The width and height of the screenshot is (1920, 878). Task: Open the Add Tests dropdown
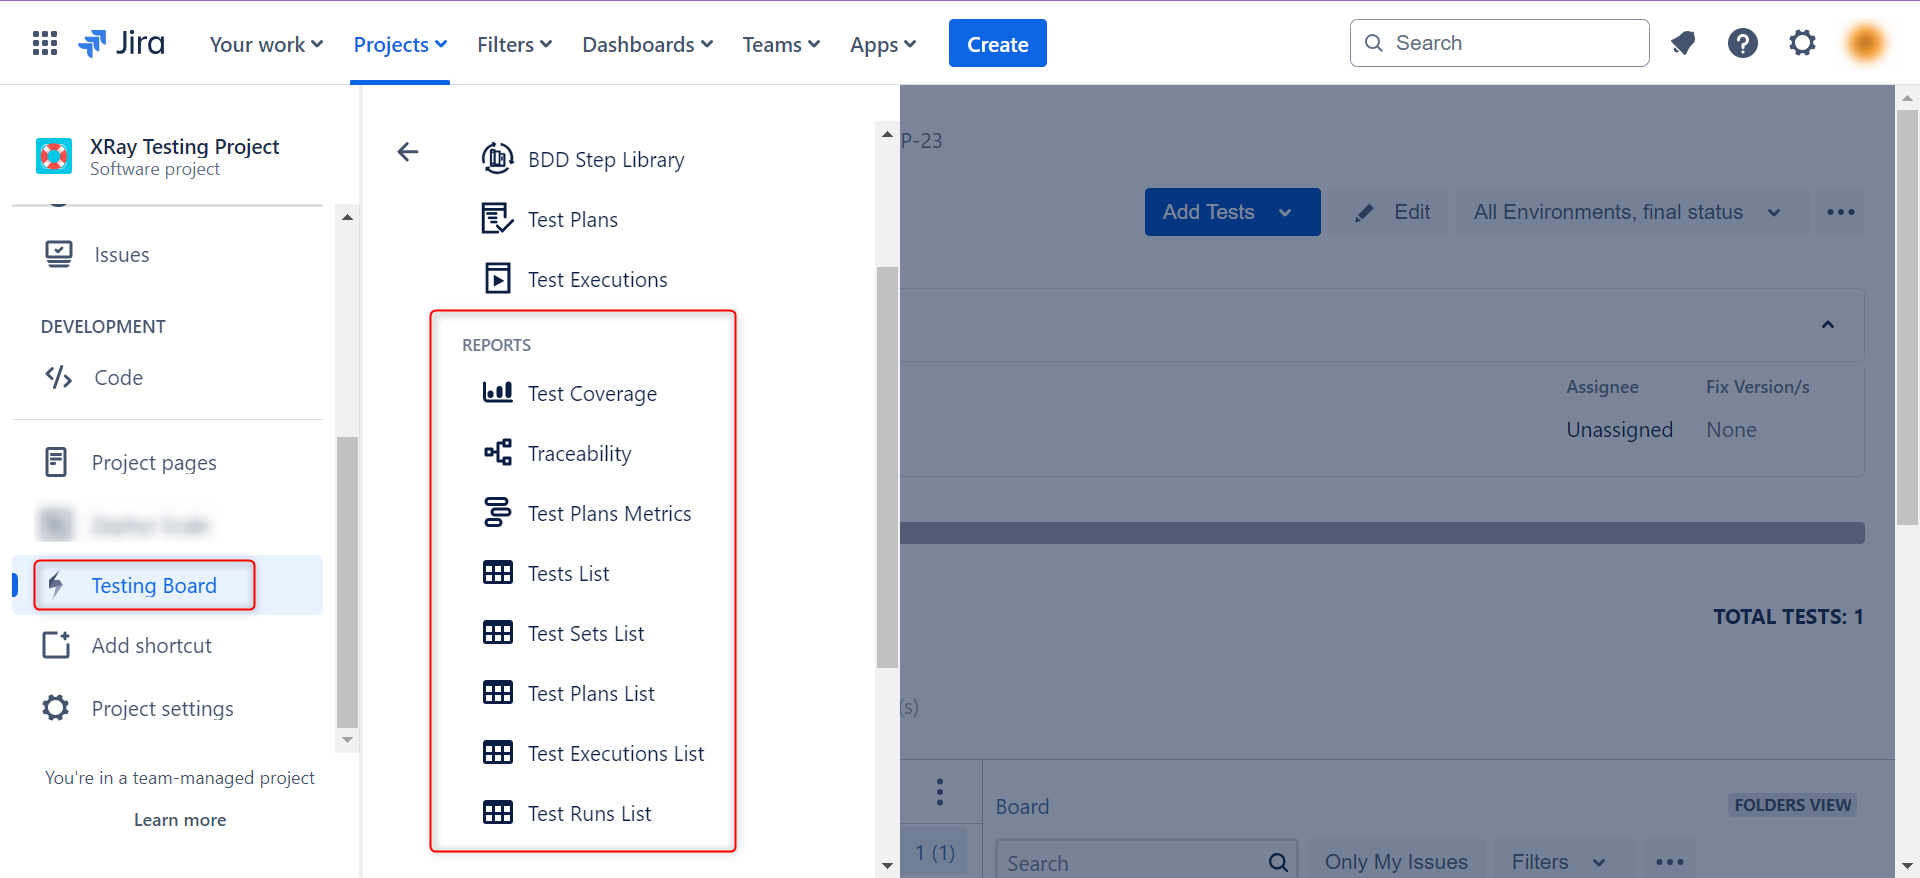click(x=1231, y=212)
